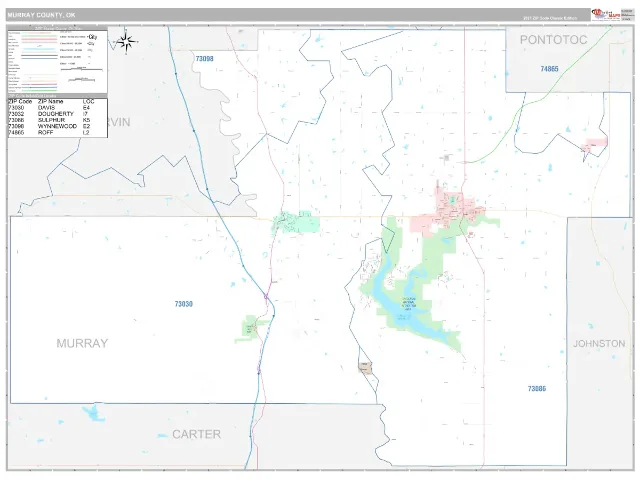Click the compass rose symbol
The height and width of the screenshot is (480, 640).
click(127, 42)
